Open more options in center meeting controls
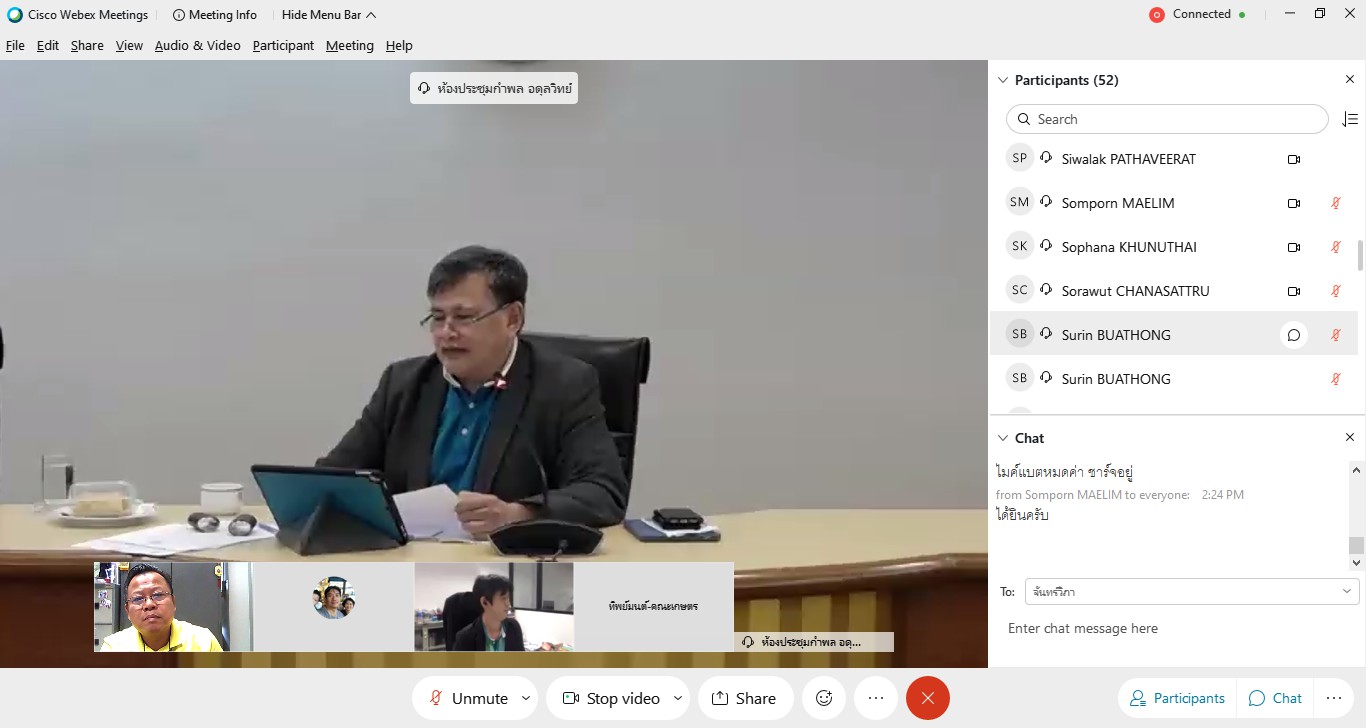The width and height of the screenshot is (1366, 728). coord(876,698)
